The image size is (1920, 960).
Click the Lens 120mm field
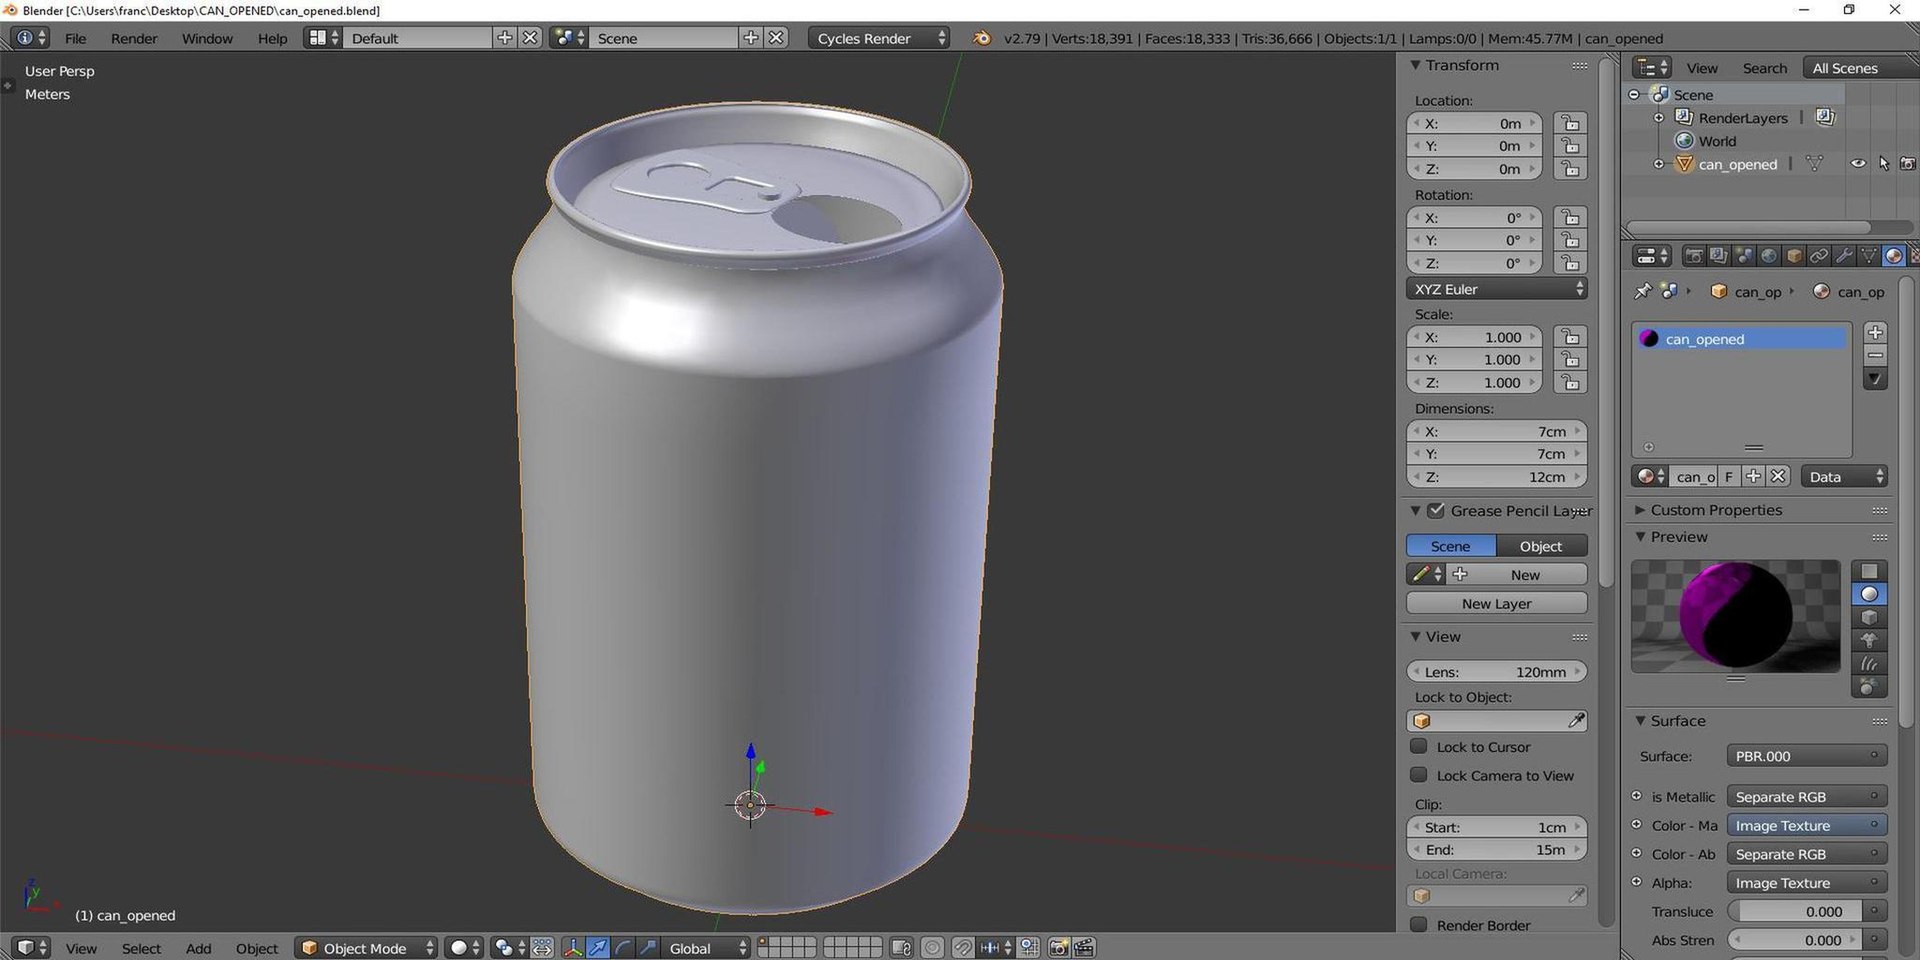click(1497, 672)
